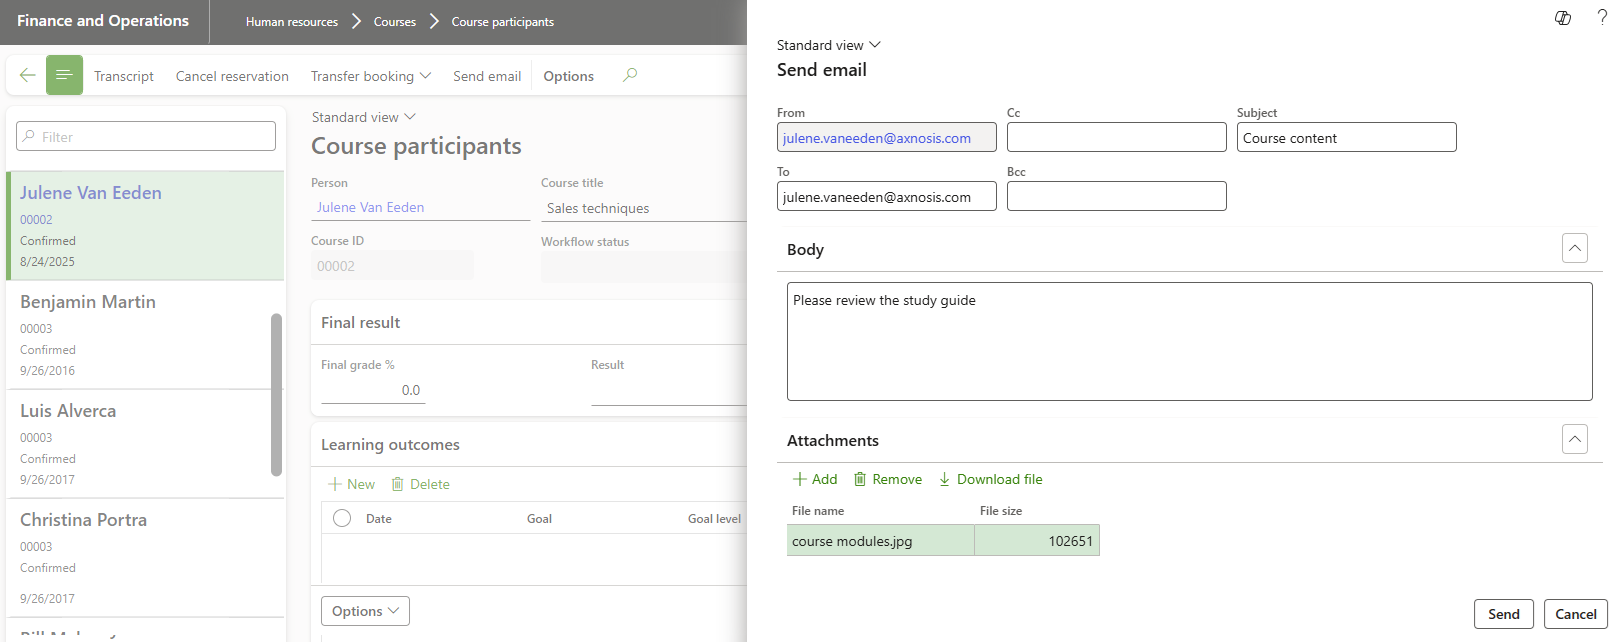
Task: Select all learning outcomes radio circle
Action: 342,518
